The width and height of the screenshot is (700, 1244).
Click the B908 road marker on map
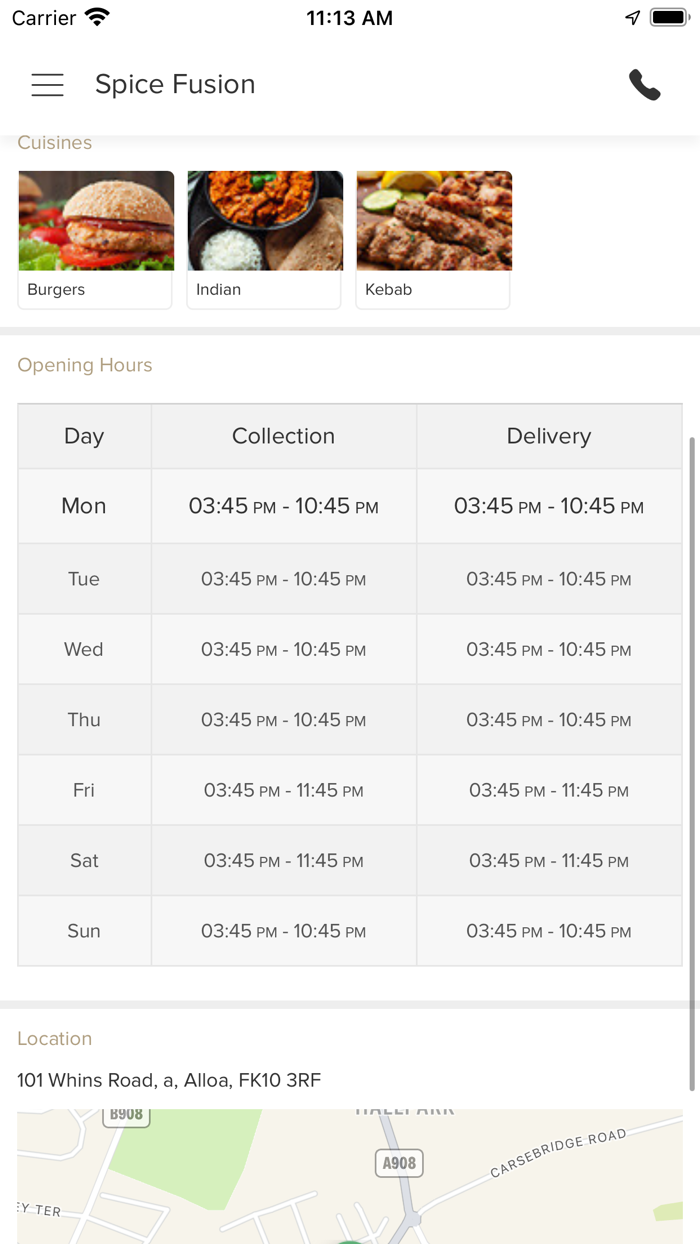127,1115
